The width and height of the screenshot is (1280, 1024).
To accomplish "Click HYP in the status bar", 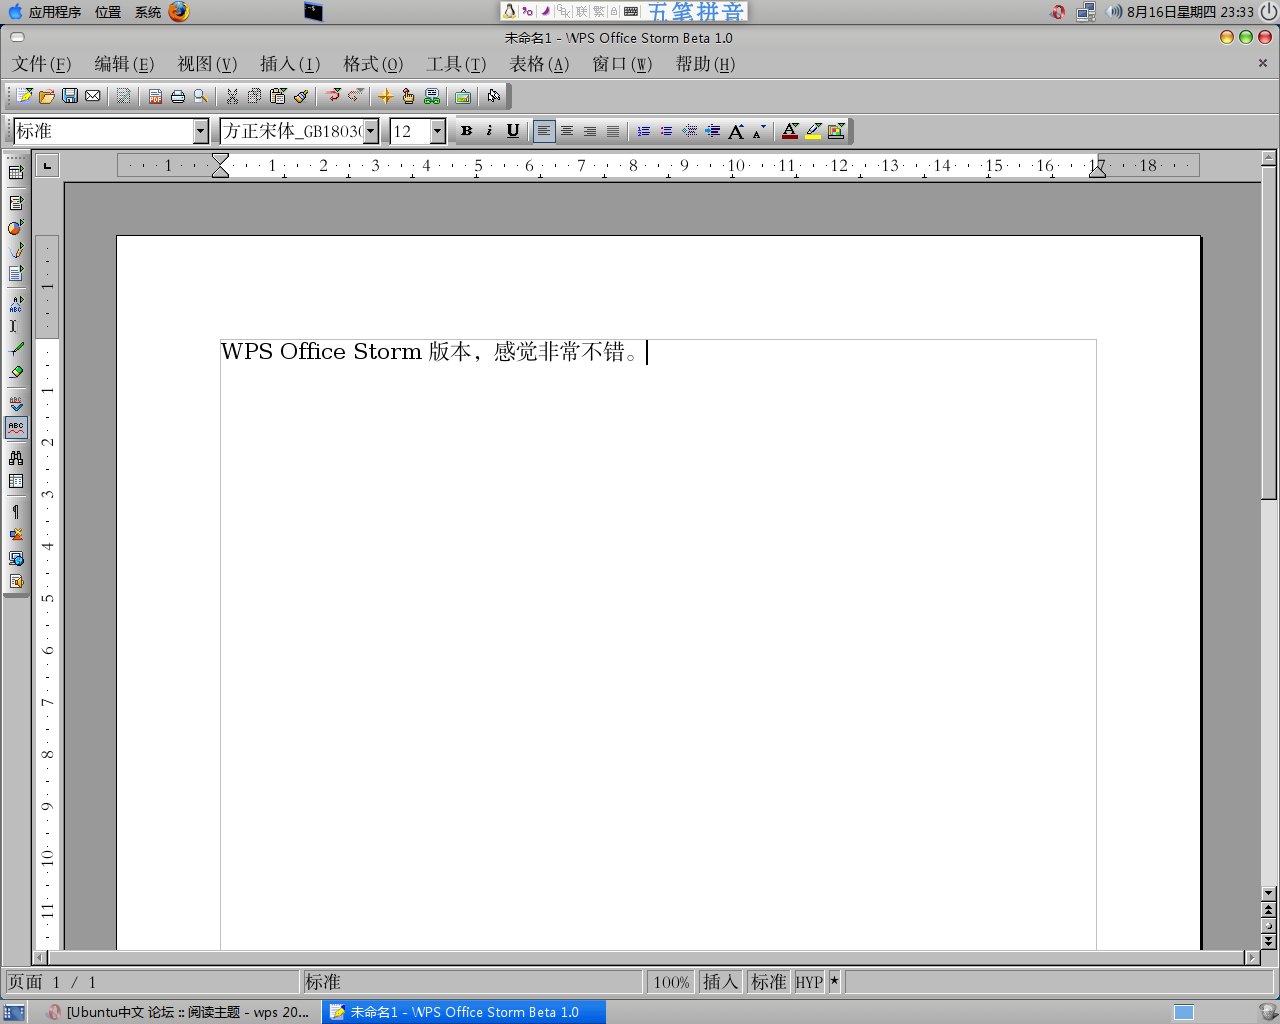I will point(809,982).
